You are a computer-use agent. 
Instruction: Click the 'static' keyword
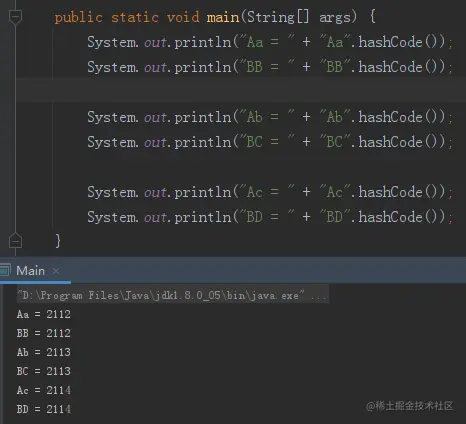[x=135, y=17]
